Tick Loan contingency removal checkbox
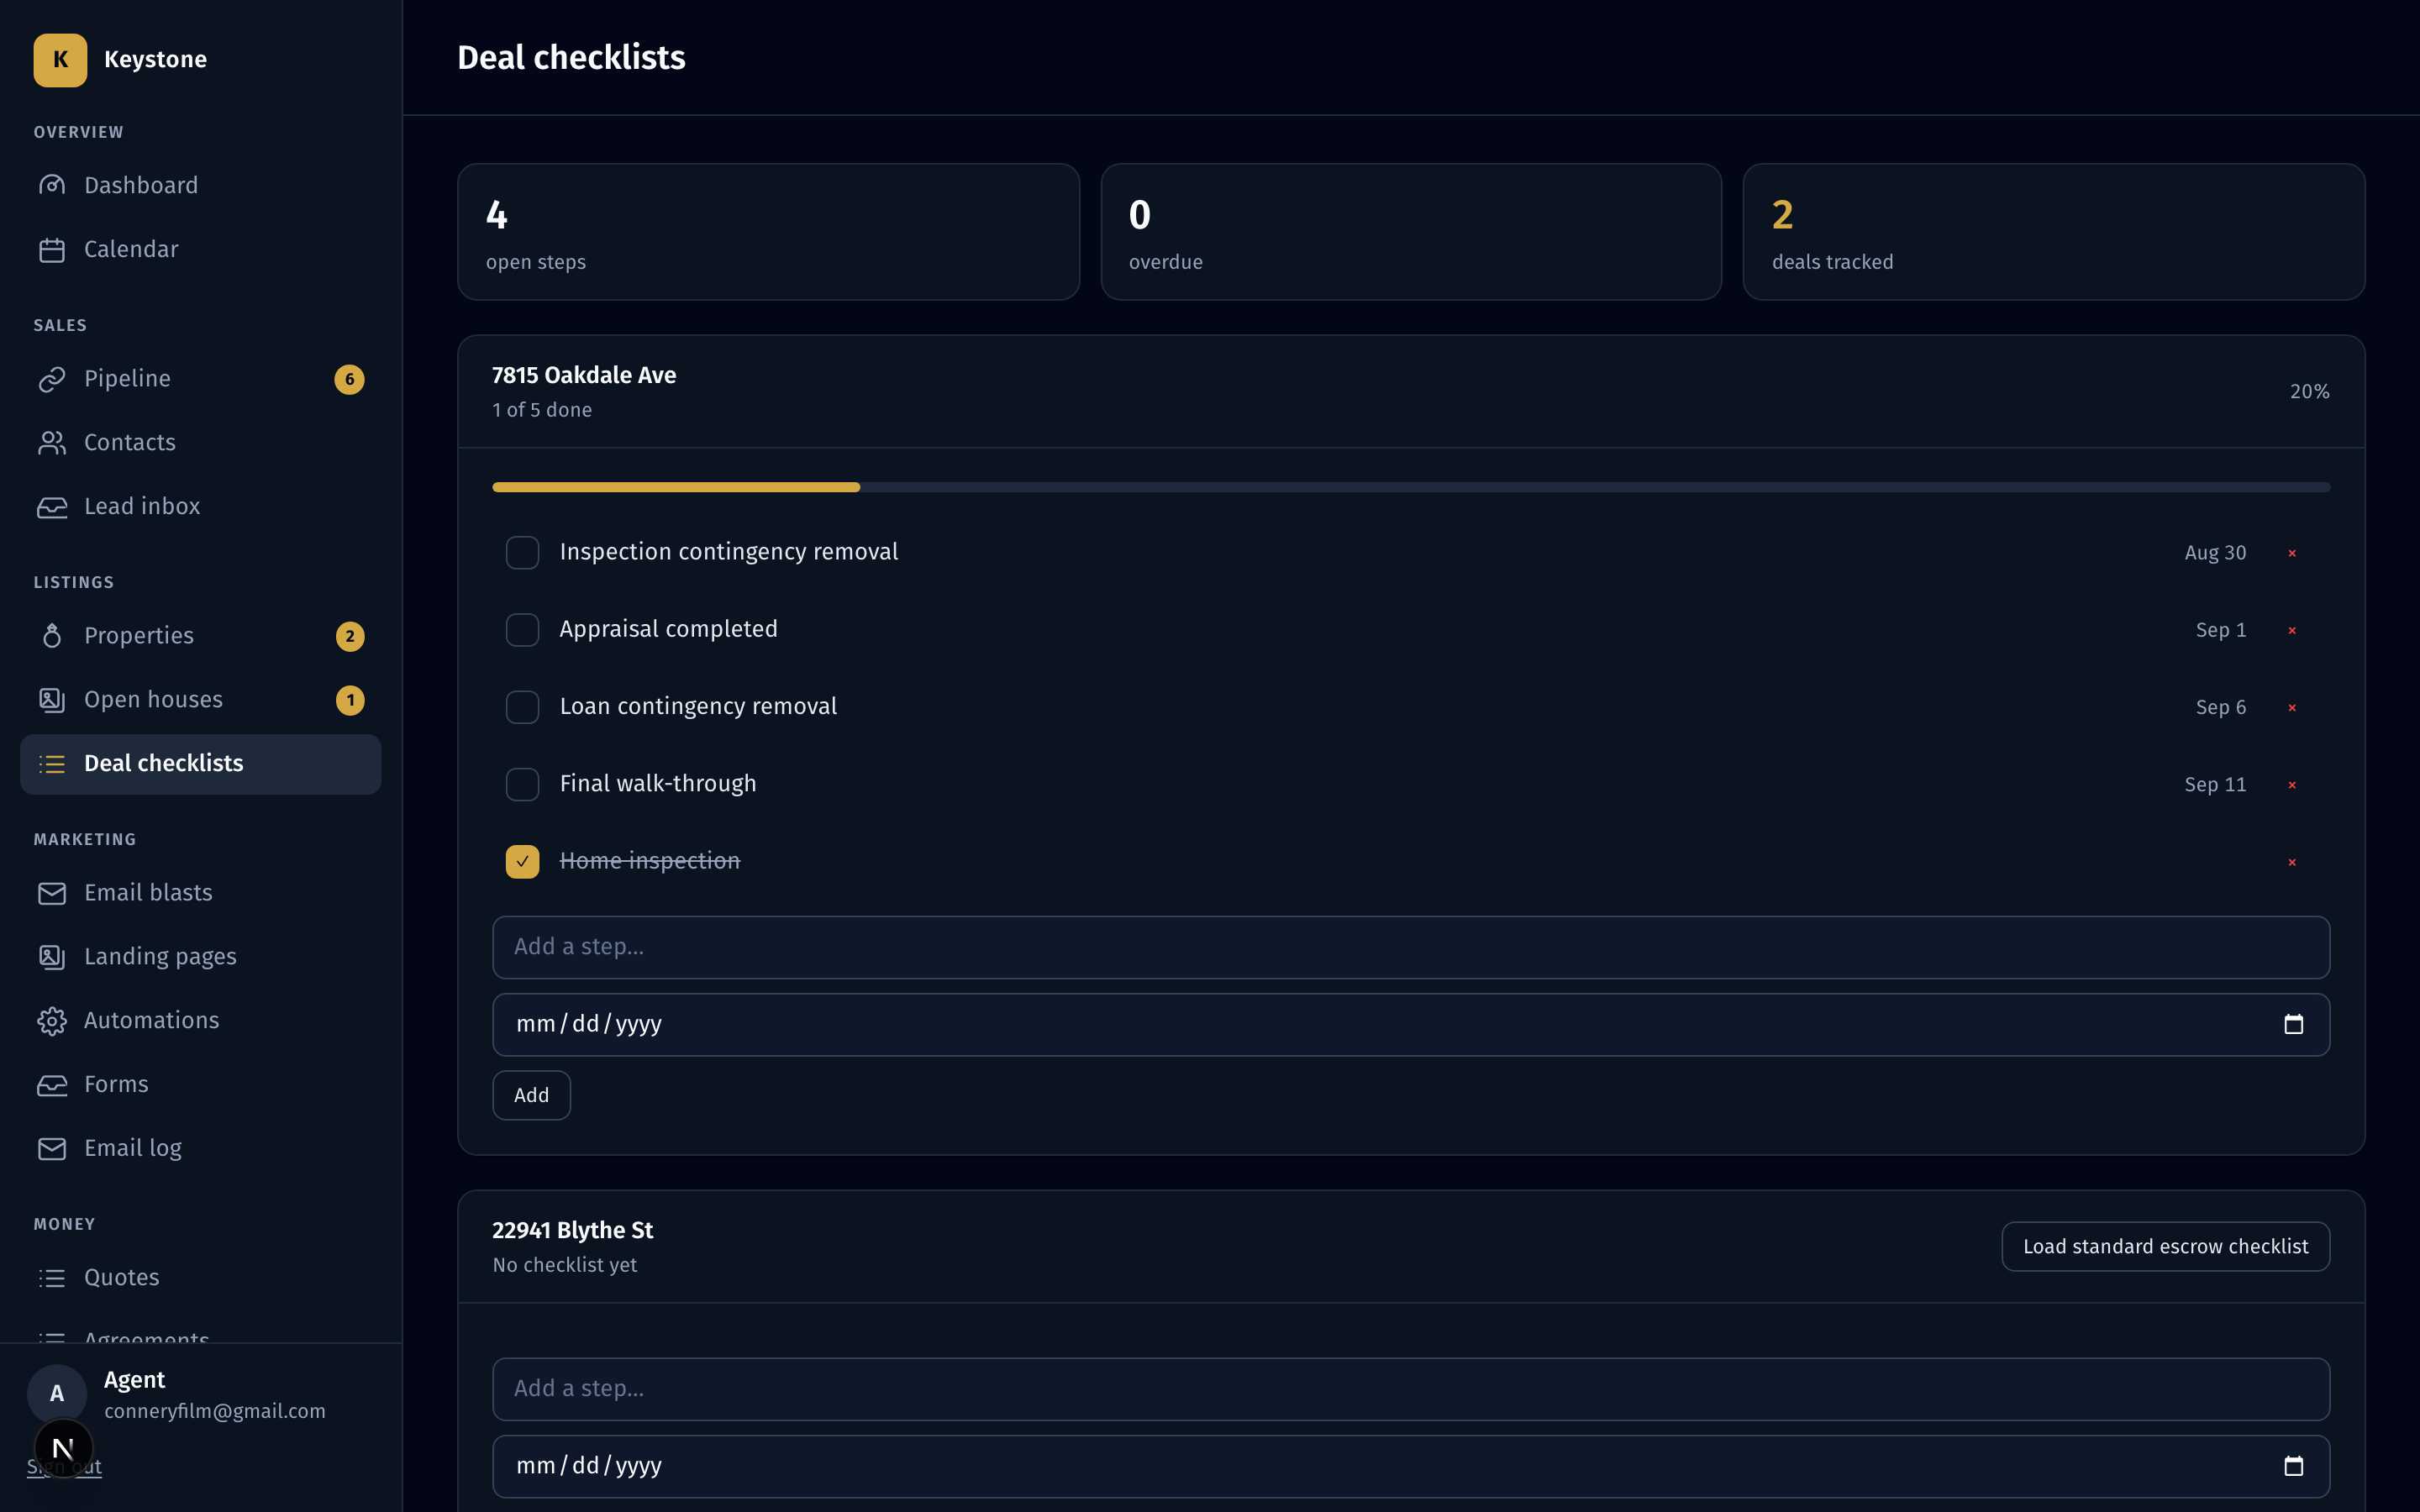Viewport: 2420px width, 1512px height. [522, 707]
